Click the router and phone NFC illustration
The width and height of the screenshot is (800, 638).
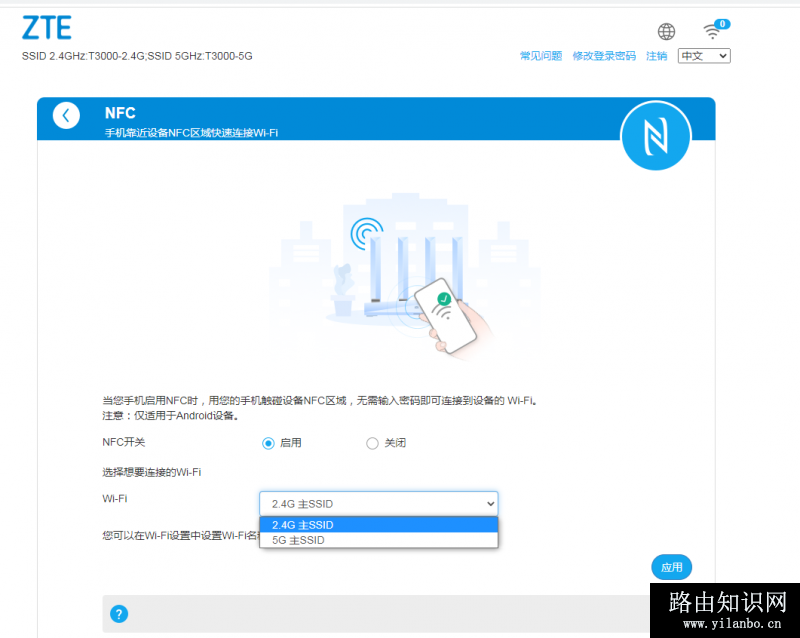point(406,276)
